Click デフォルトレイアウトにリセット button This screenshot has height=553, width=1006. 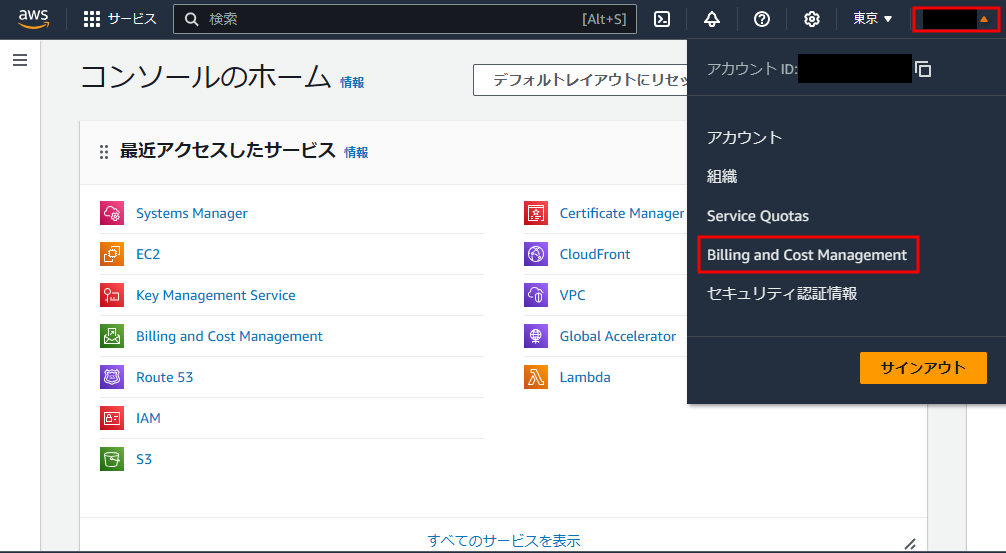pyautogui.click(x=581, y=80)
